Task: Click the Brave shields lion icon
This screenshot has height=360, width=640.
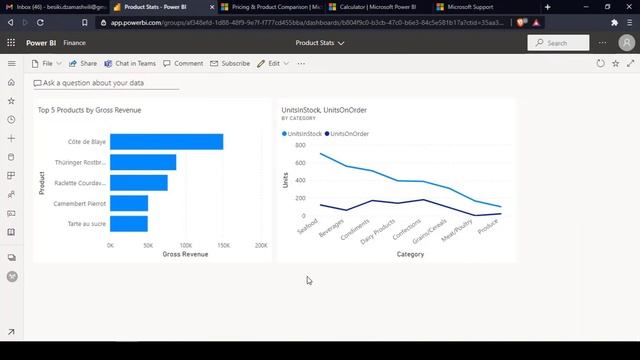Action: point(520,22)
